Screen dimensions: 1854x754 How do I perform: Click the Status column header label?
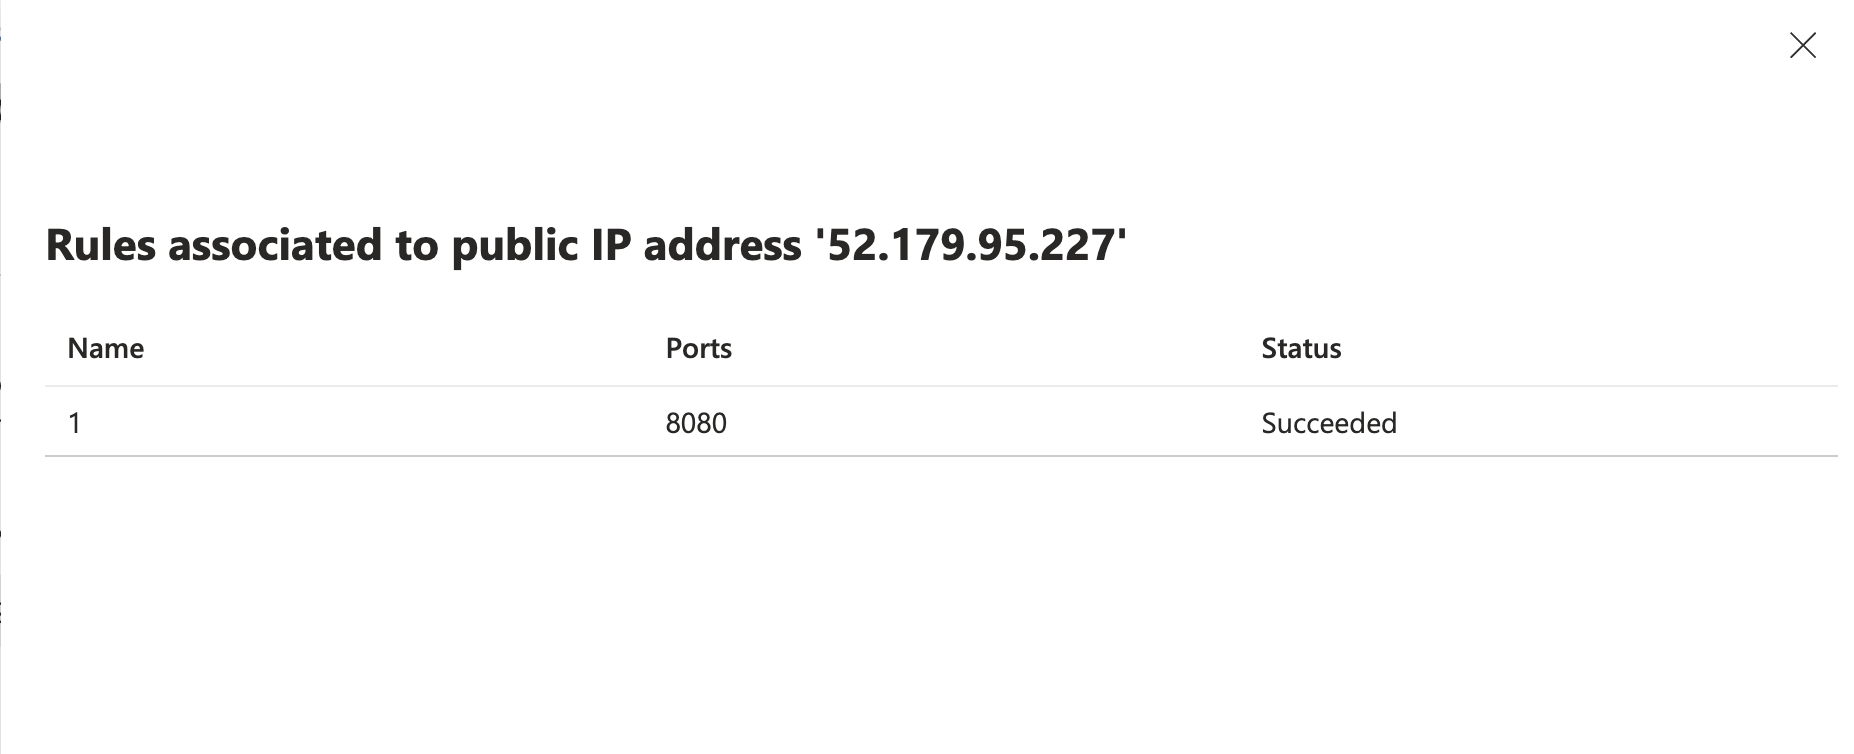(1301, 348)
